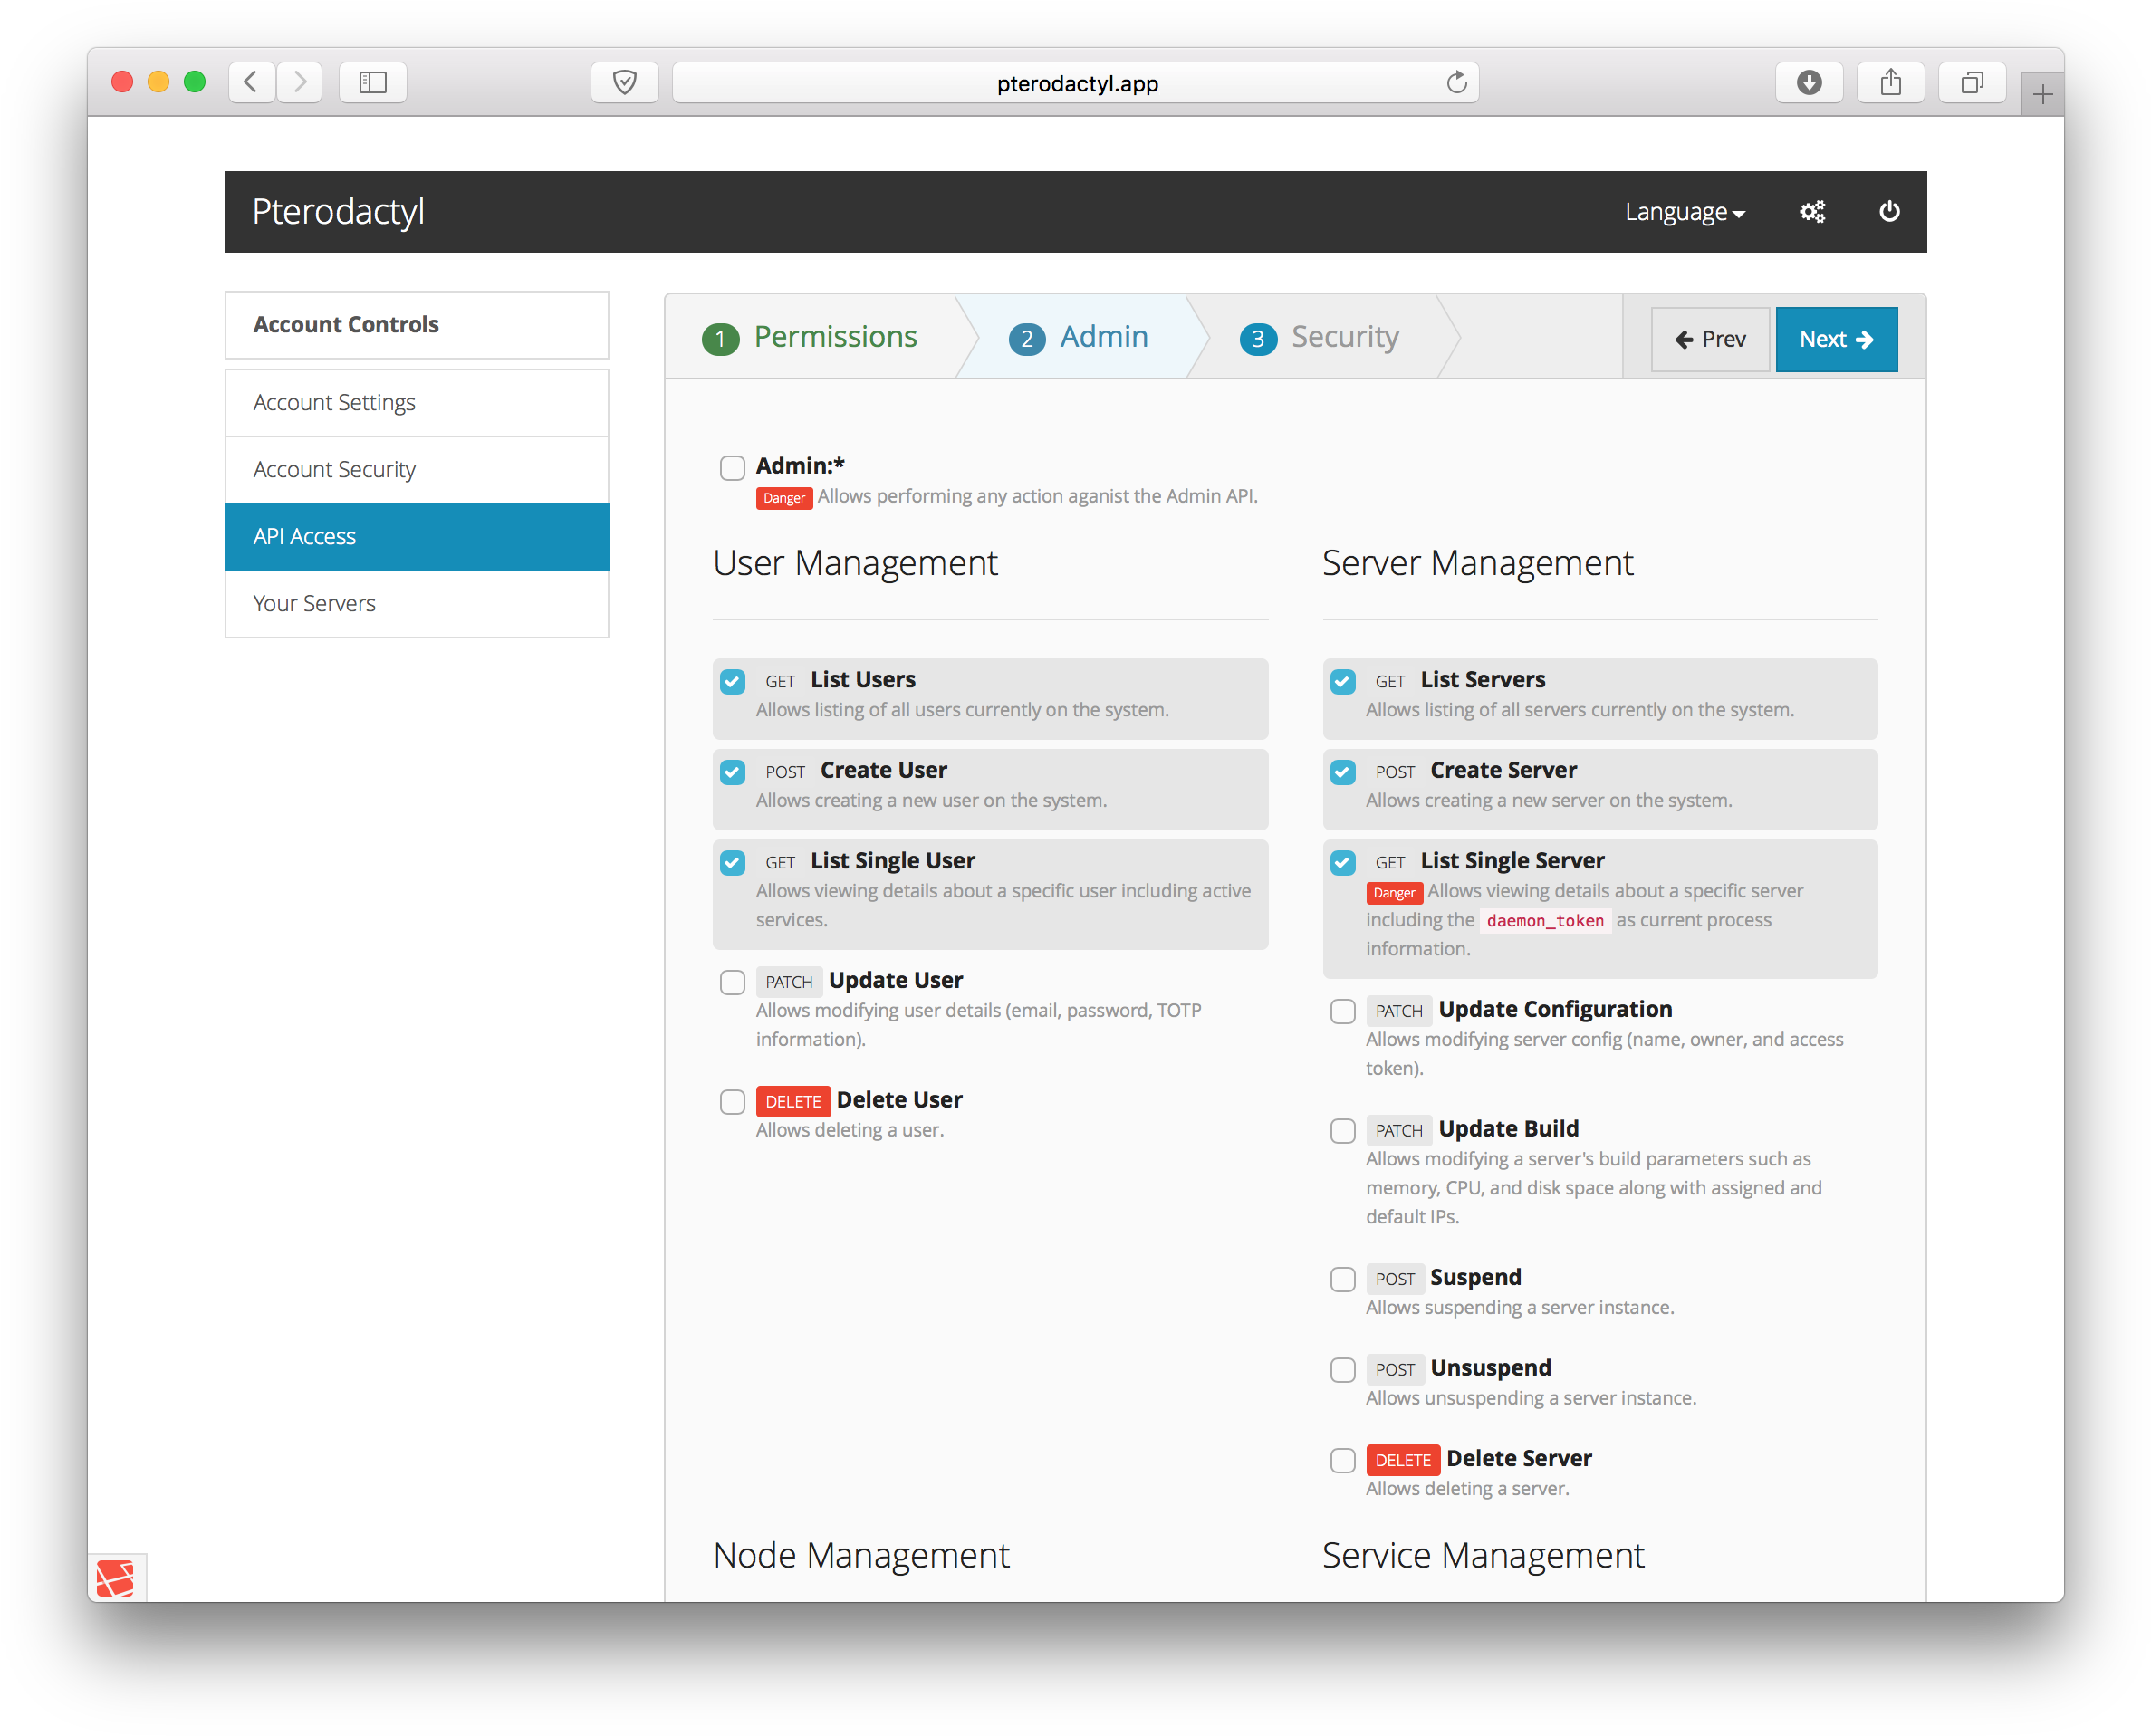This screenshot has height=1736, width=2151.
Task: Select Your Servers in the sidebar
Action: click(314, 603)
